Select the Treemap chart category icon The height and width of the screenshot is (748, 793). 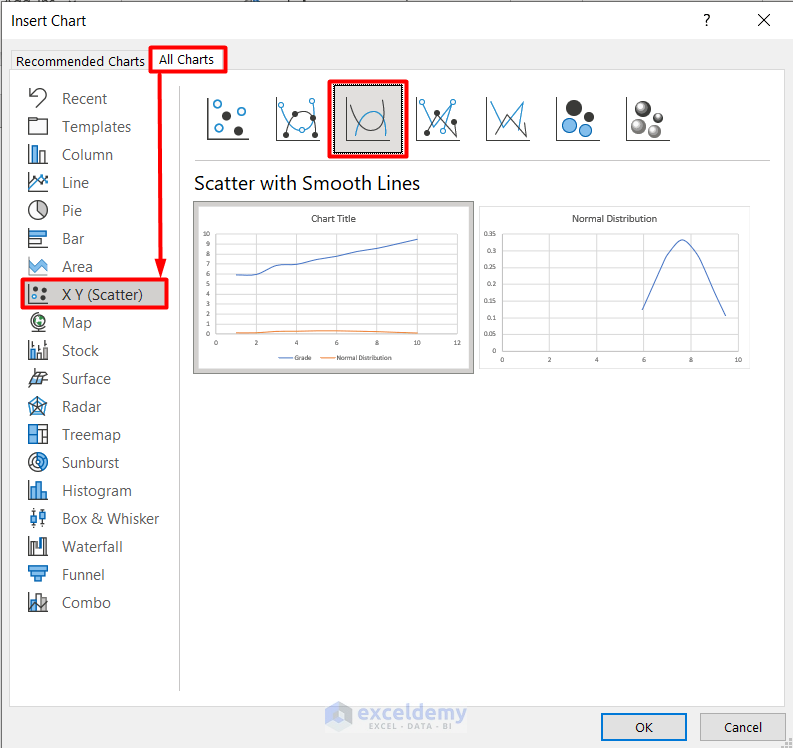point(38,434)
